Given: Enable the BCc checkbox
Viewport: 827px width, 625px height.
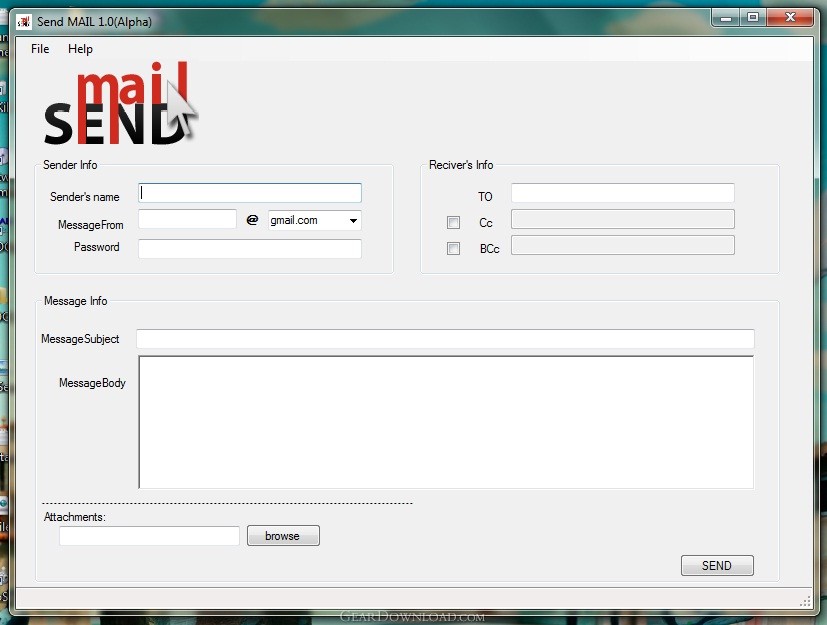Looking at the screenshot, I should point(453,248).
